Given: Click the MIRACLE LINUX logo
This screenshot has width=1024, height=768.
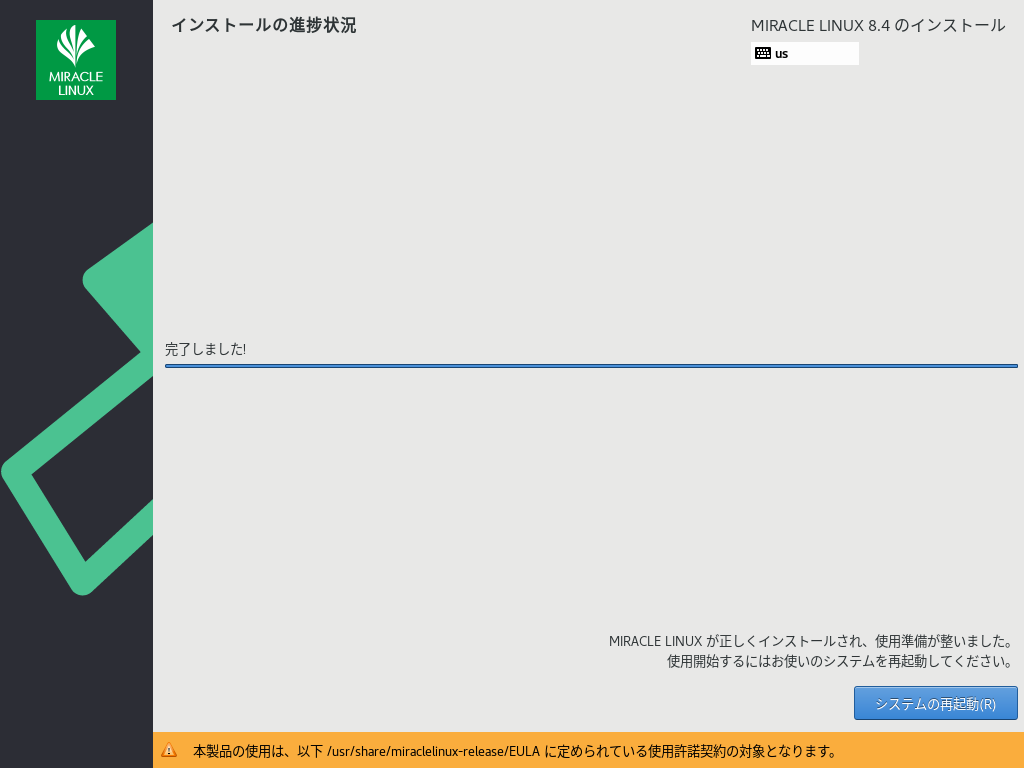Looking at the screenshot, I should (76, 60).
